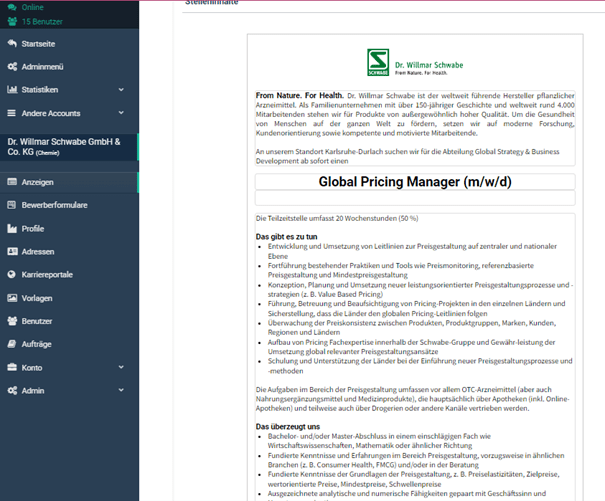Expand the Admin submenu chevron
605x501 pixels.
tap(121, 391)
